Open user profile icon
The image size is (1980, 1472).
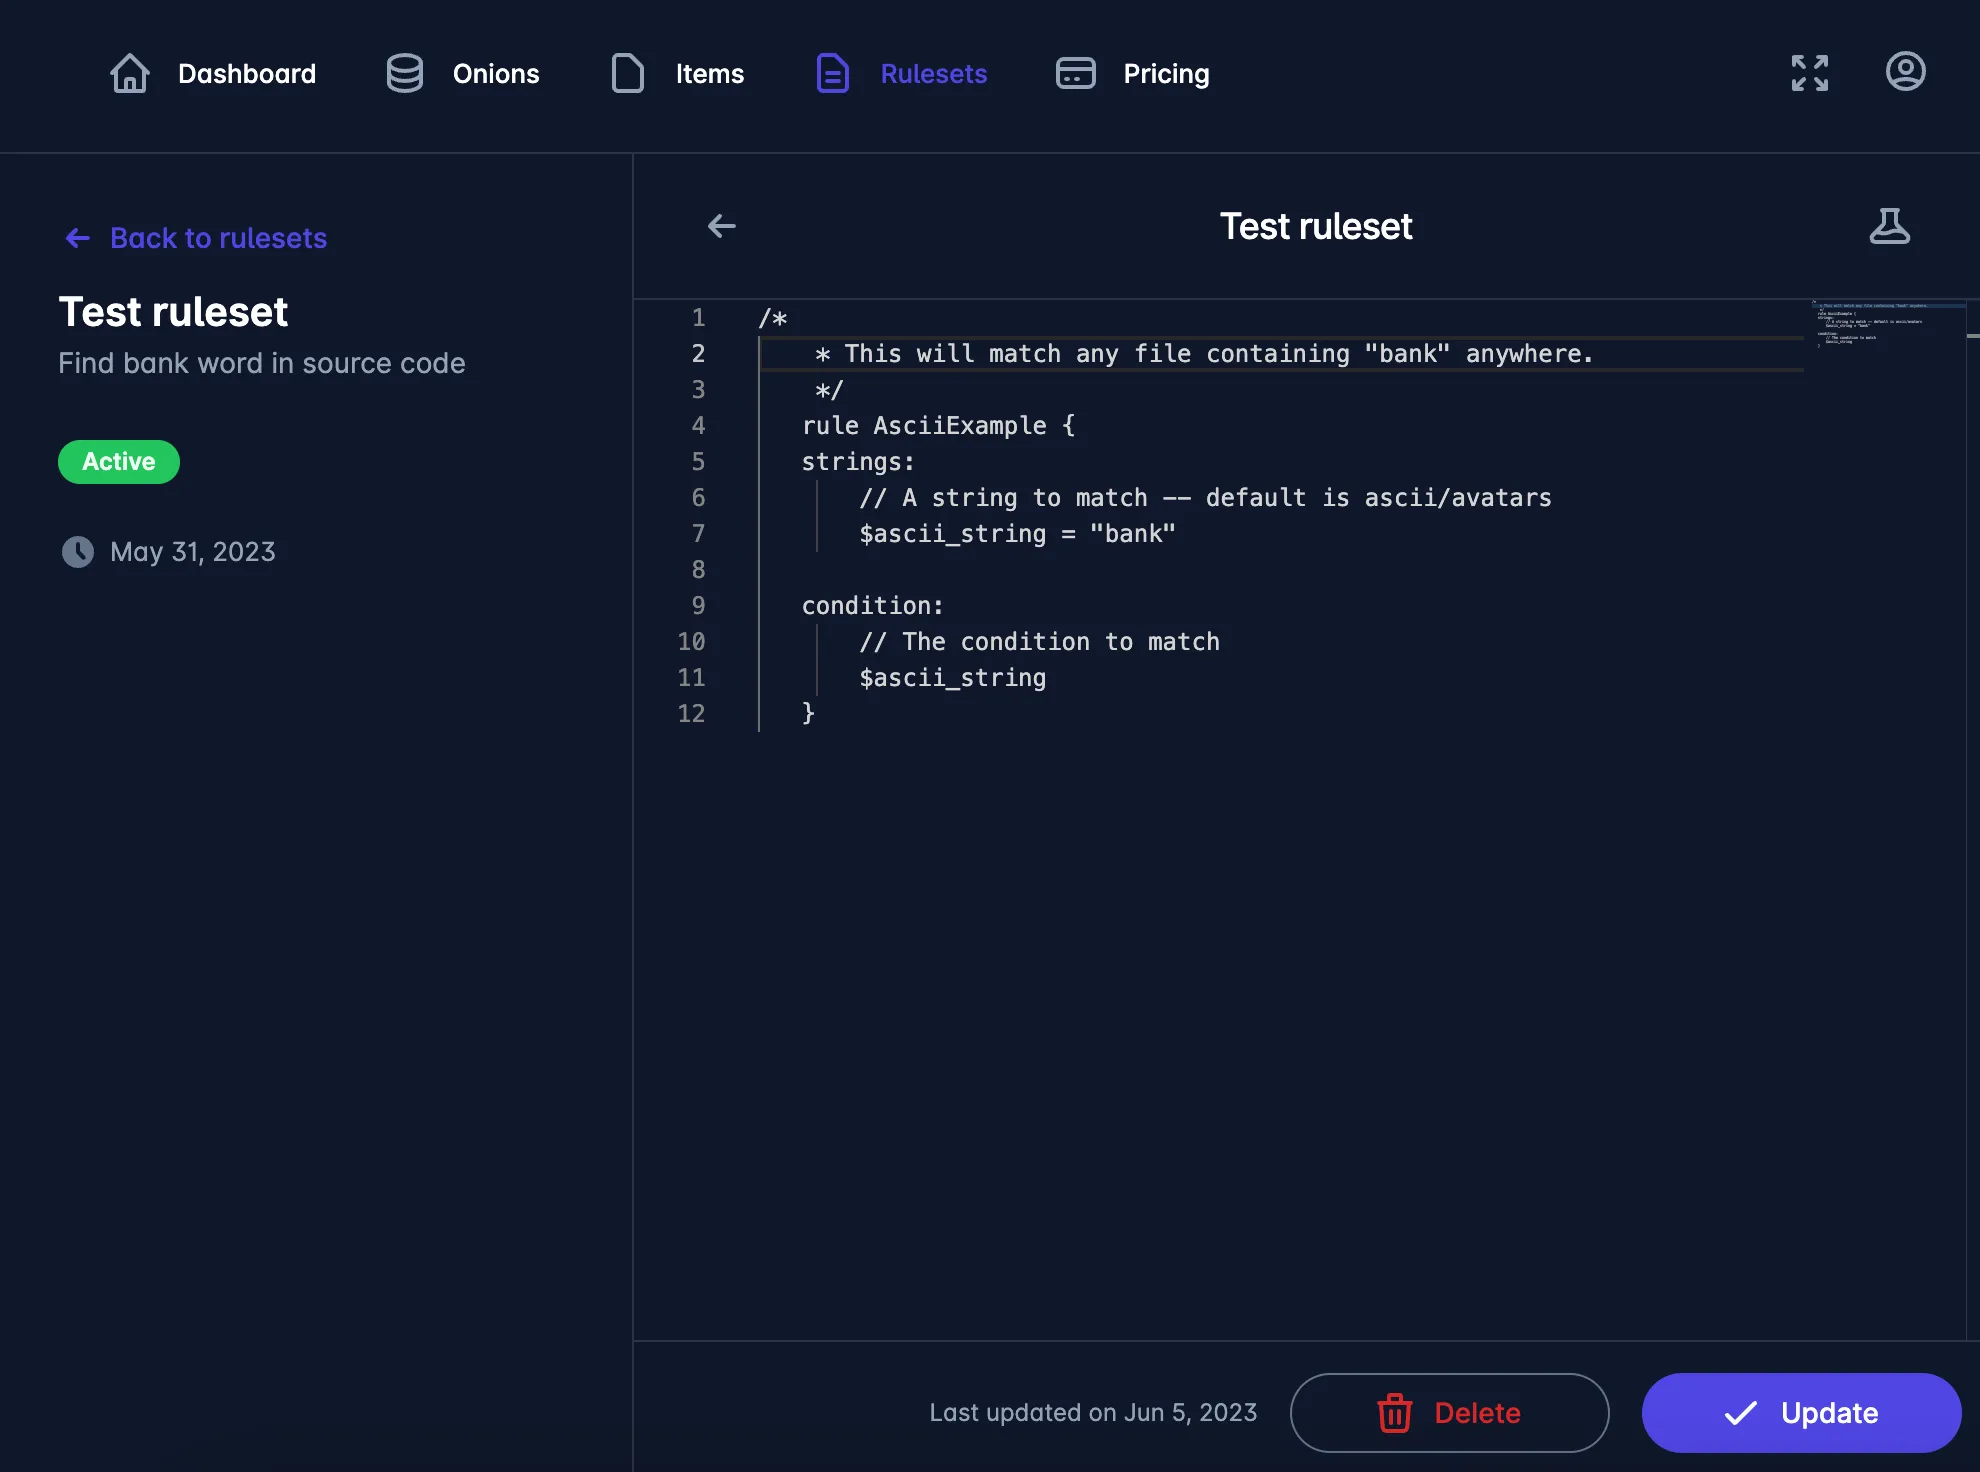tap(1903, 71)
